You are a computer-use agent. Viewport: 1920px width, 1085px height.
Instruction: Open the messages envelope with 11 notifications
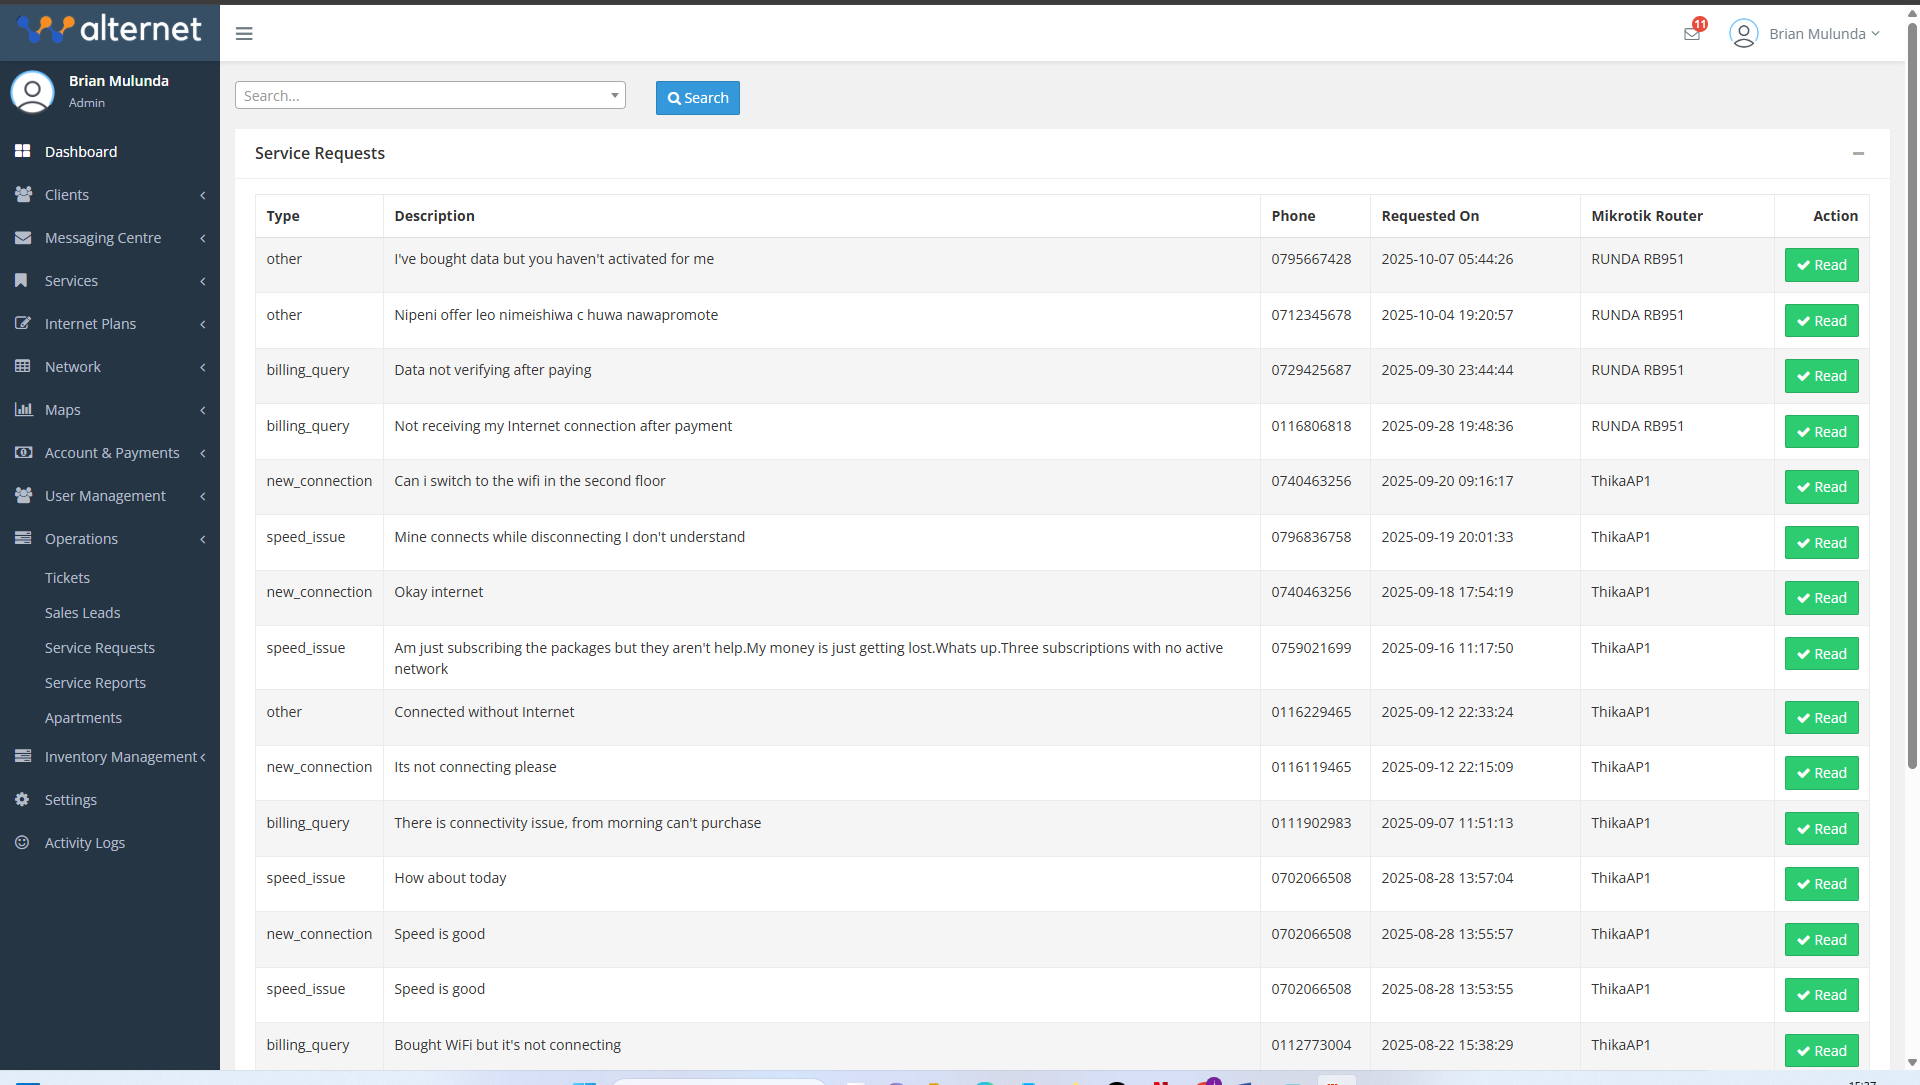point(1692,32)
